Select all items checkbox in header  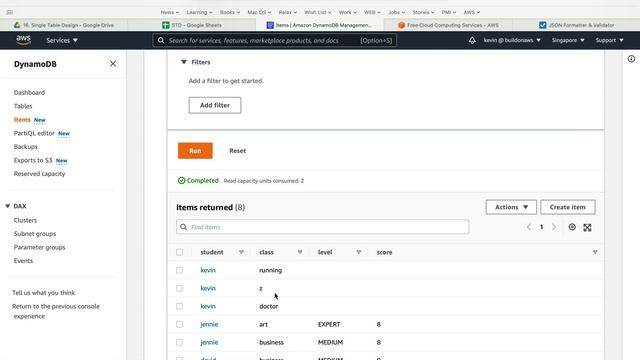(180, 252)
